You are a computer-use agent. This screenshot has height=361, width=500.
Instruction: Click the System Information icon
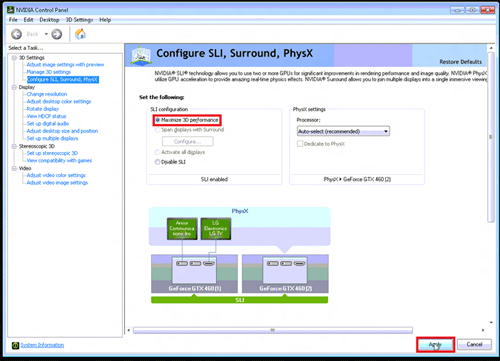(x=15, y=345)
